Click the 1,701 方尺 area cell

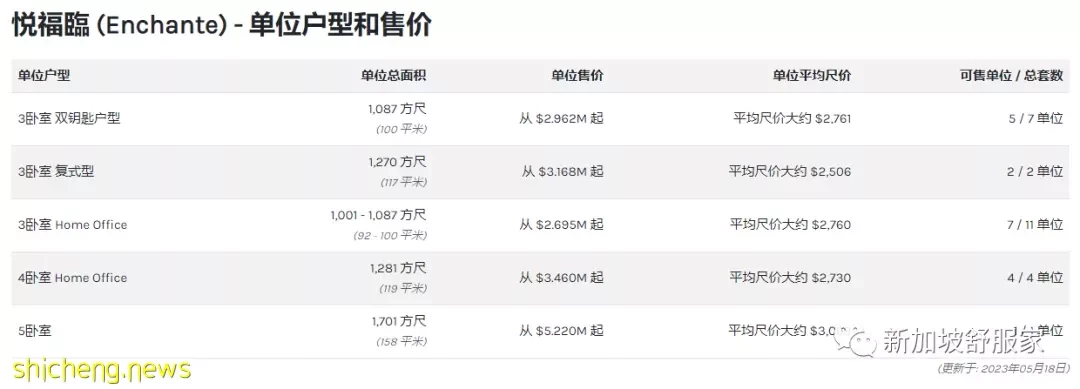399,321
